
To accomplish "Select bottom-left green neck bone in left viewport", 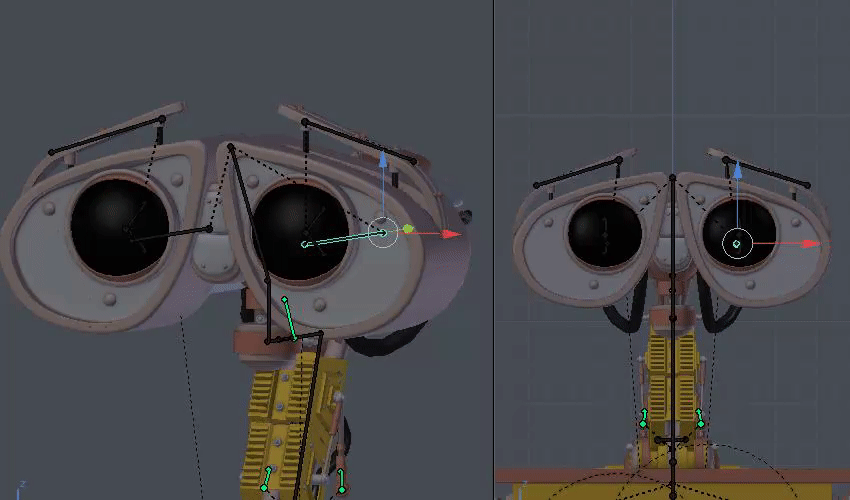I will [266, 478].
